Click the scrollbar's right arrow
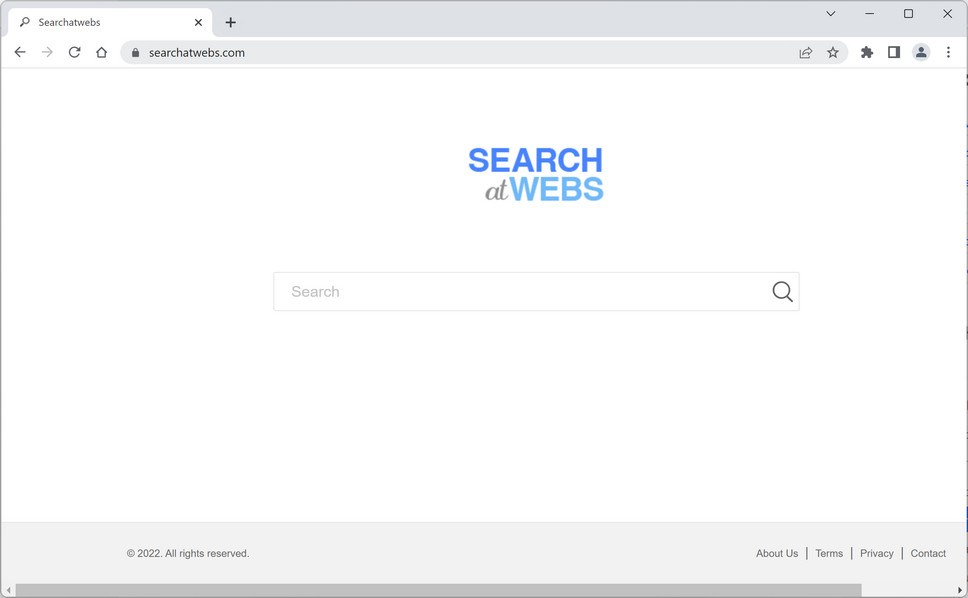 pyautogui.click(x=959, y=591)
